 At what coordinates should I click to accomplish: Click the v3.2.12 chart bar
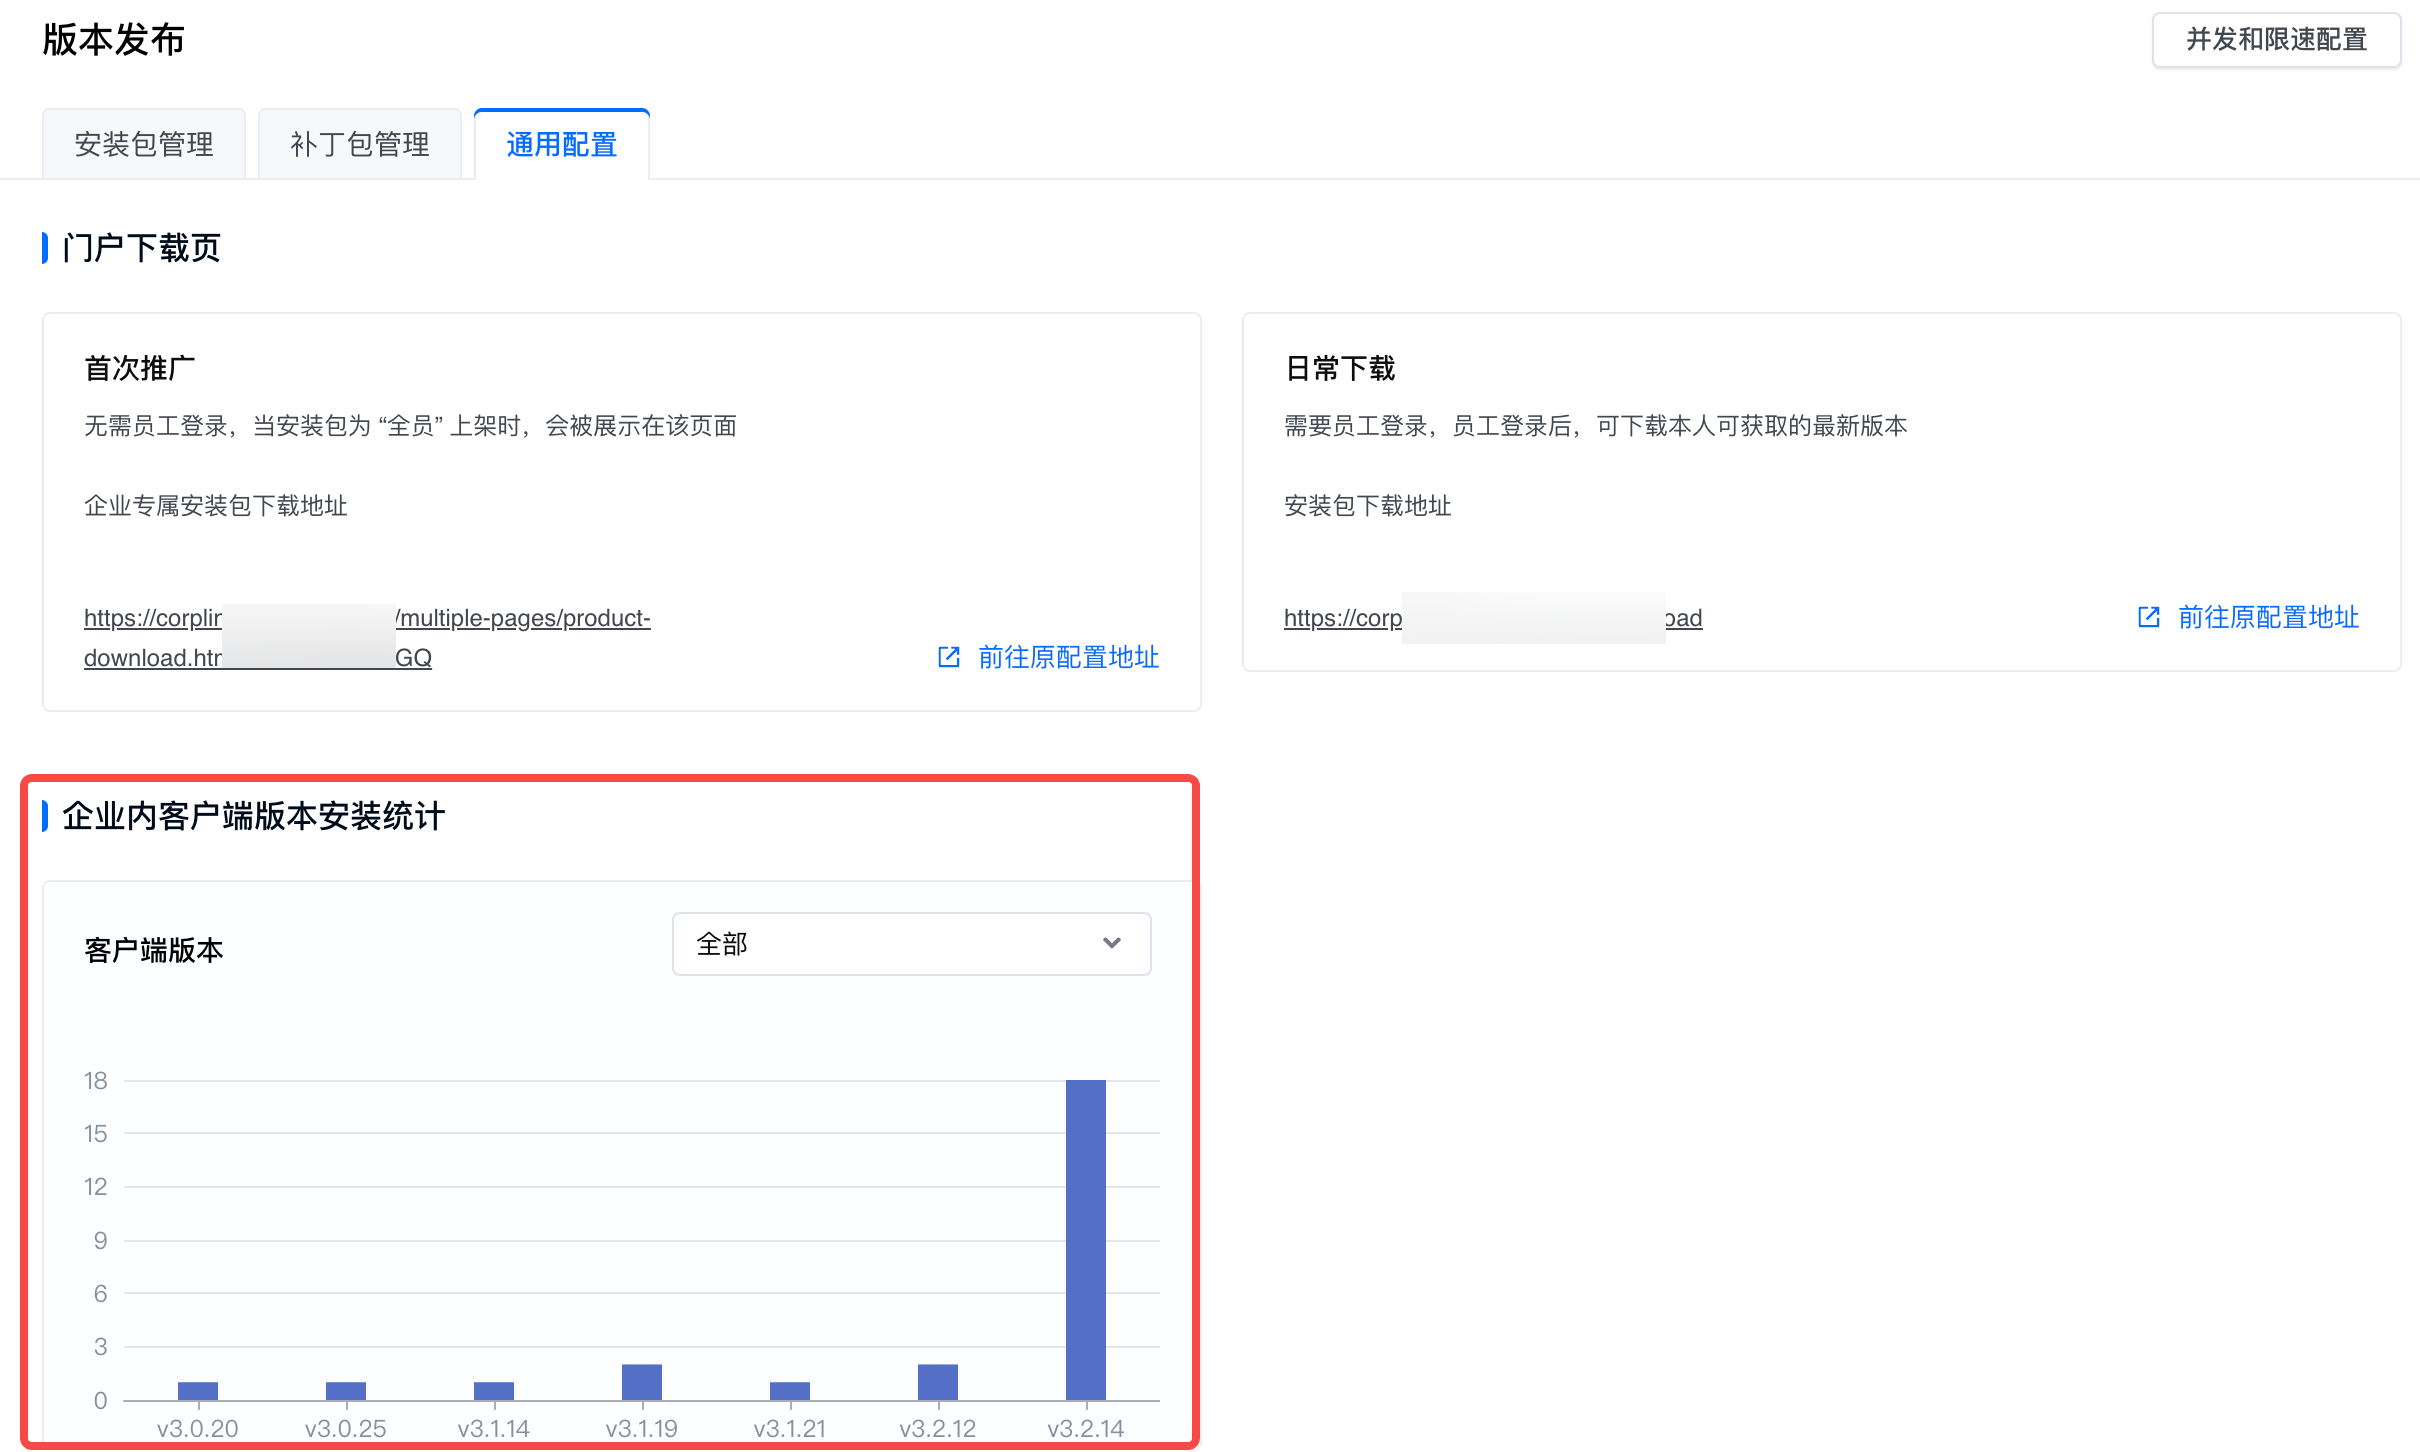937,1382
